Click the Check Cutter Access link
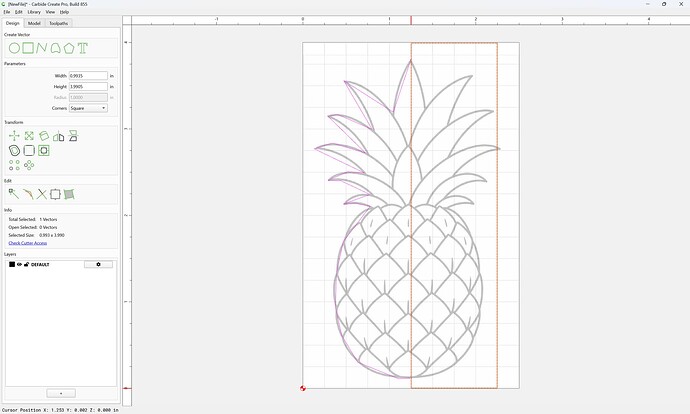 point(28,243)
